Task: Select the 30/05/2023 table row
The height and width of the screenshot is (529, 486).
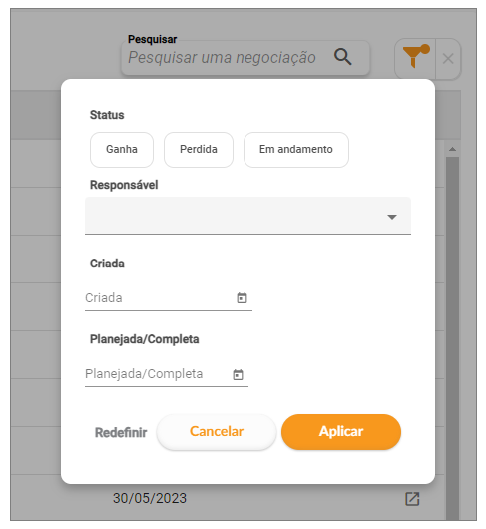Action: (227, 498)
